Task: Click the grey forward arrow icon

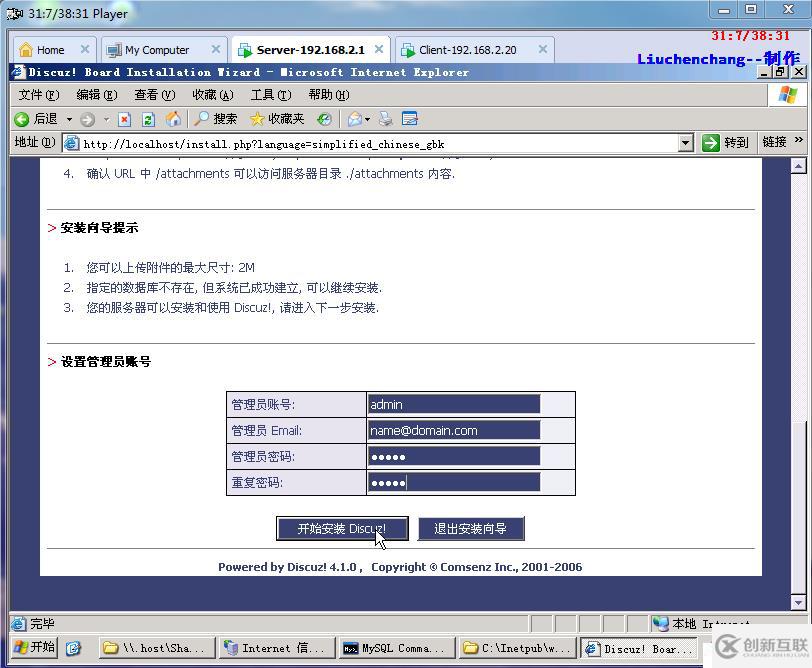Action: pyautogui.click(x=88, y=120)
